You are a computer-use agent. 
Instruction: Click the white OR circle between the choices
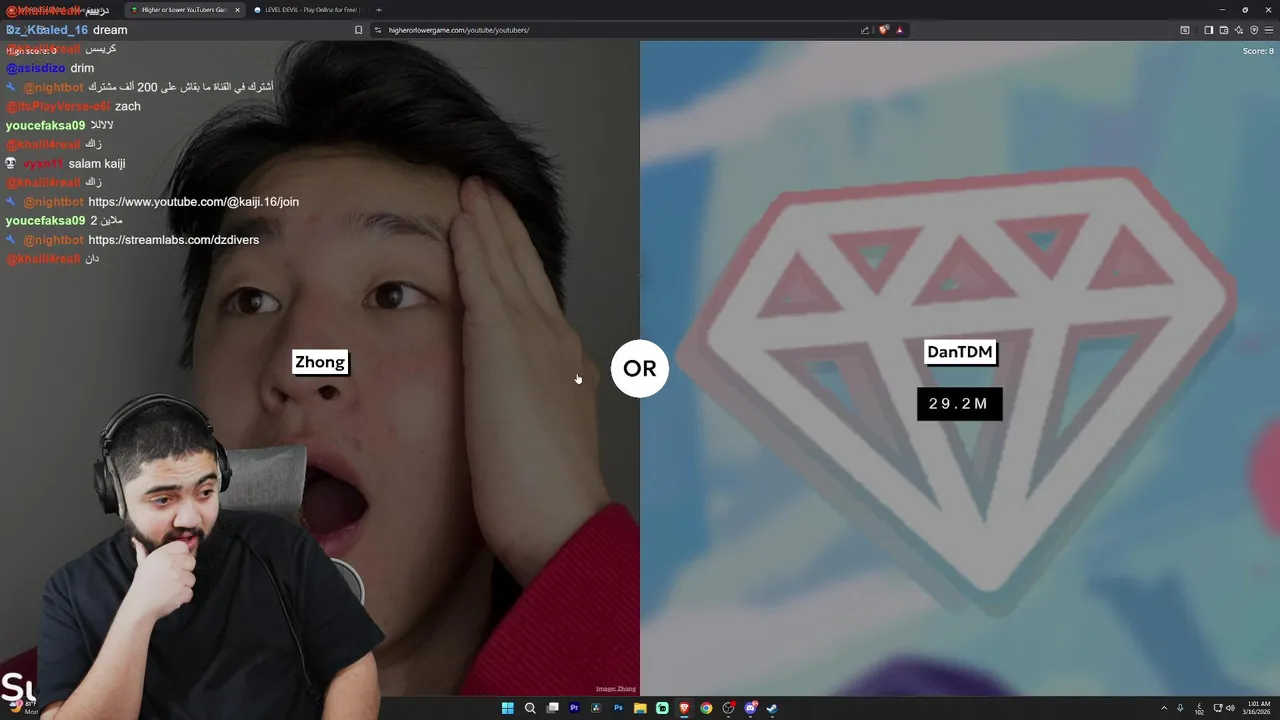tap(640, 368)
